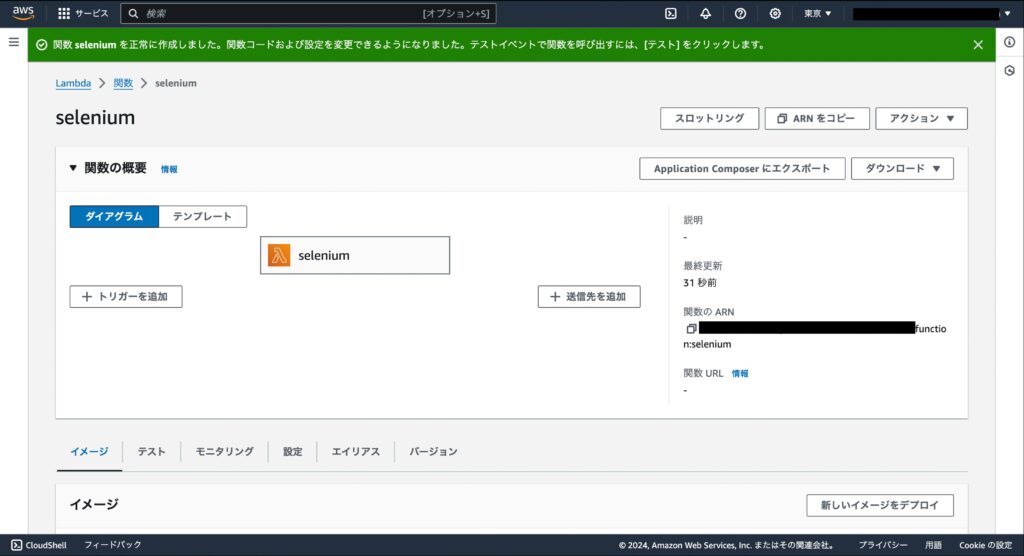
Task: Open the help question mark icon
Action: [x=740, y=13]
